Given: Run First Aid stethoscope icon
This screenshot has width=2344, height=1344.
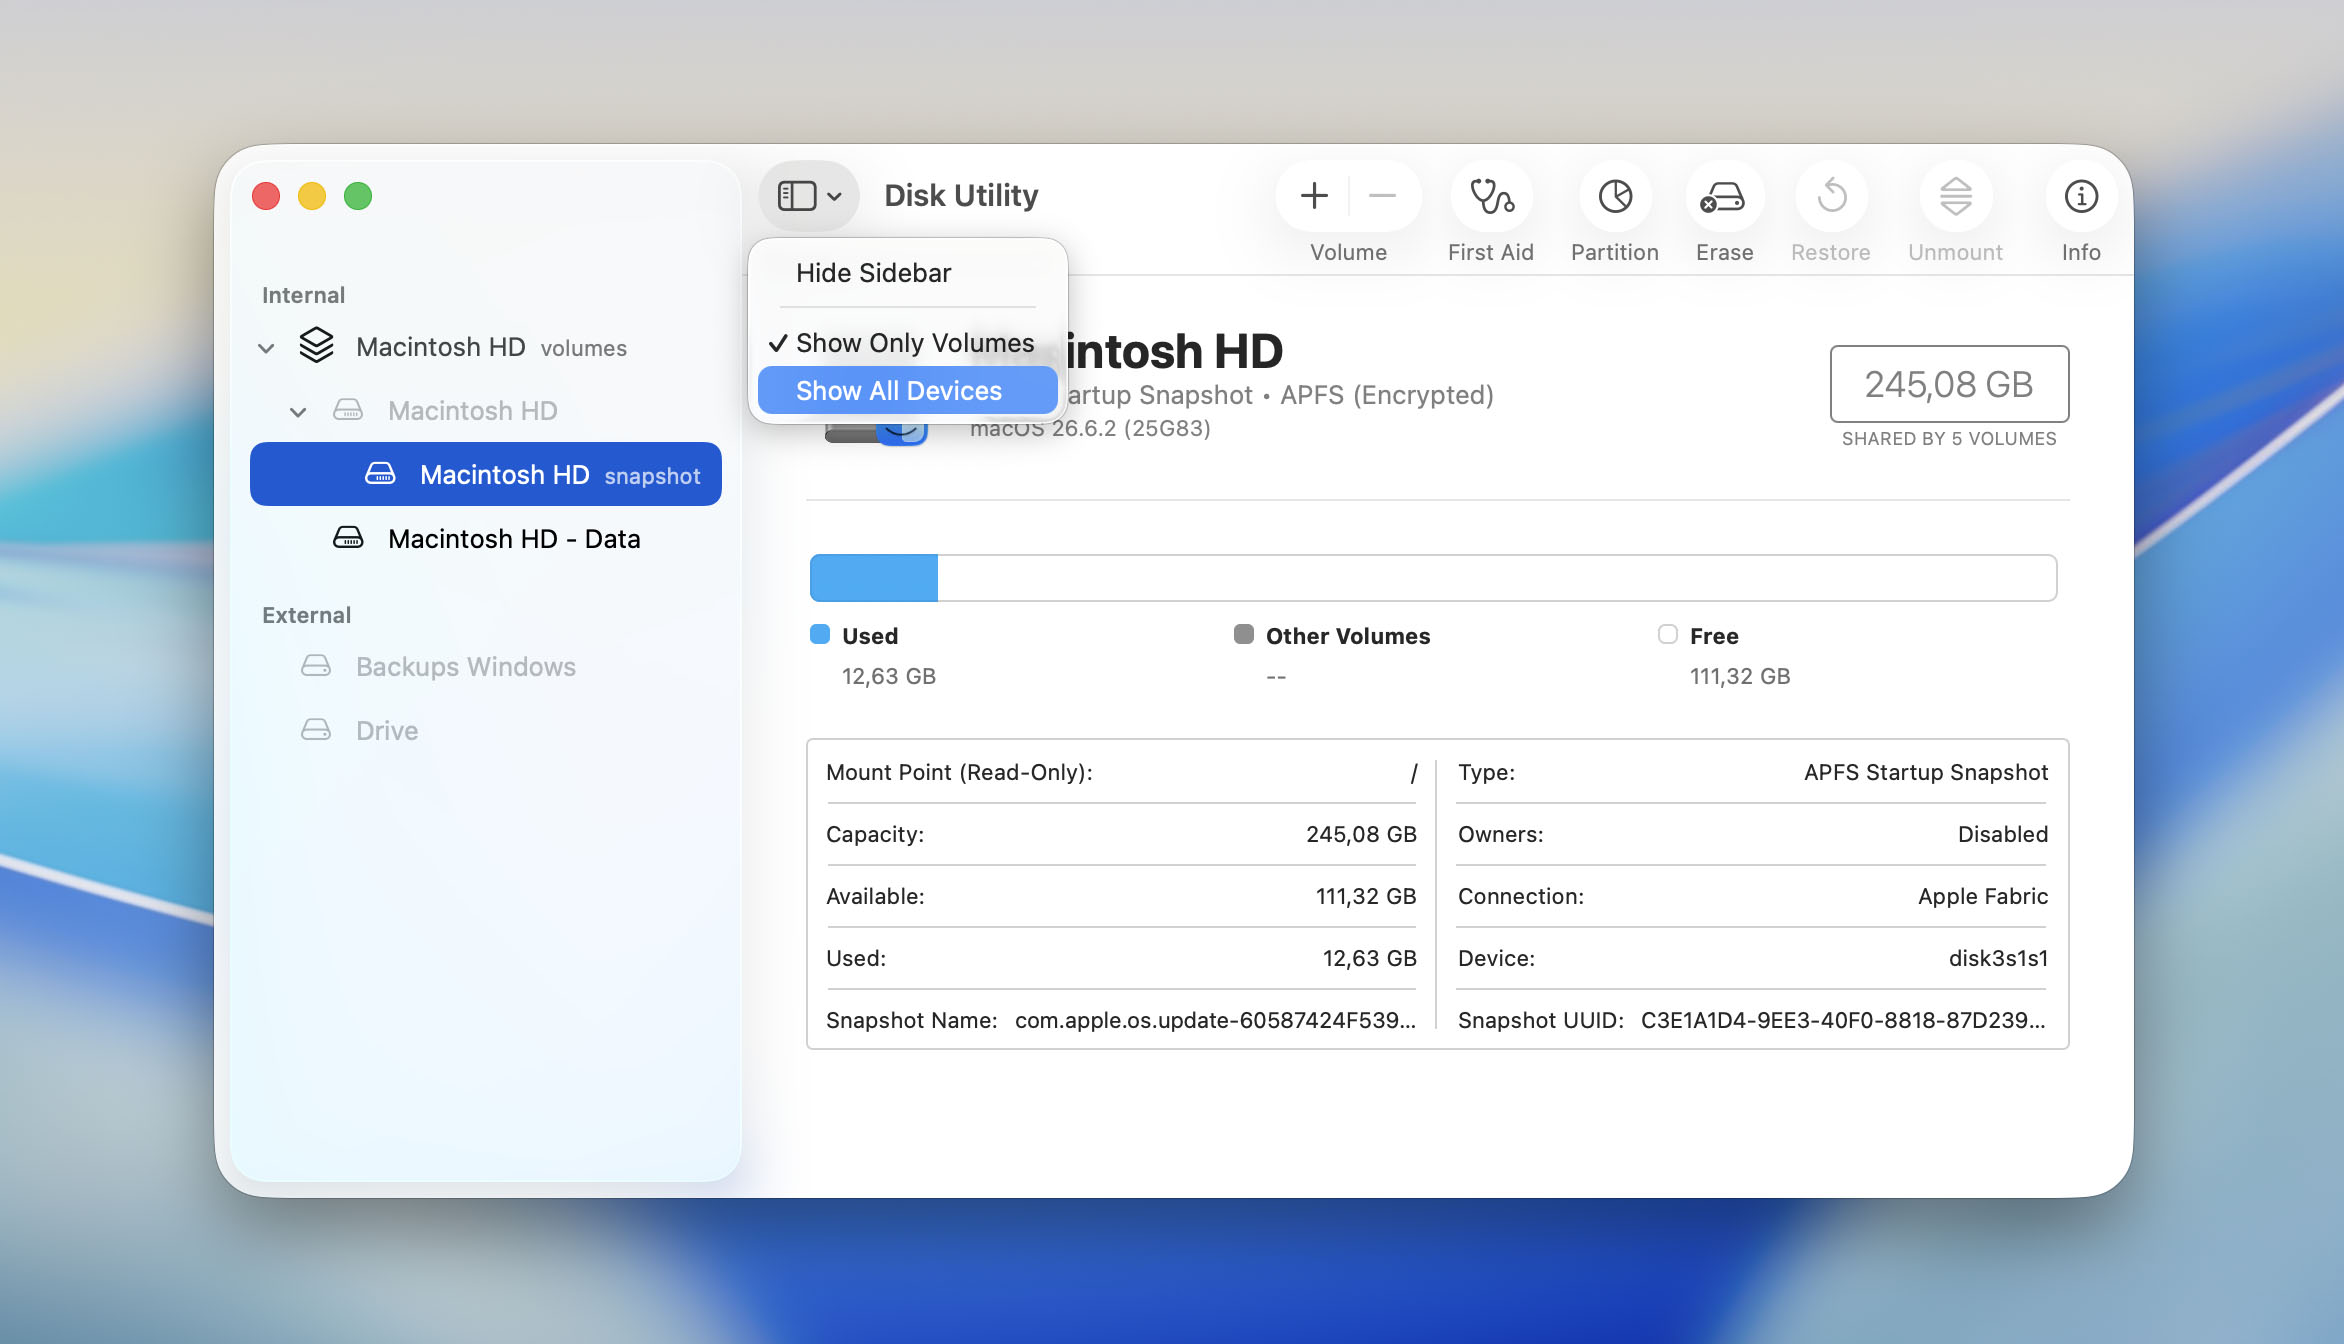Looking at the screenshot, I should click(x=1491, y=196).
